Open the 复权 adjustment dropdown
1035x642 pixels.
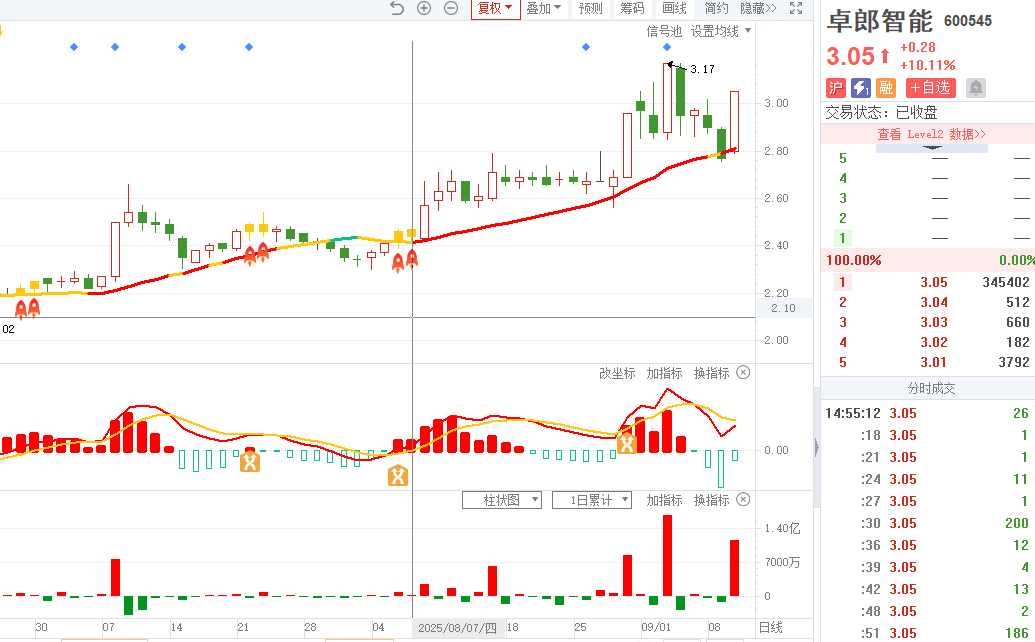pos(495,8)
